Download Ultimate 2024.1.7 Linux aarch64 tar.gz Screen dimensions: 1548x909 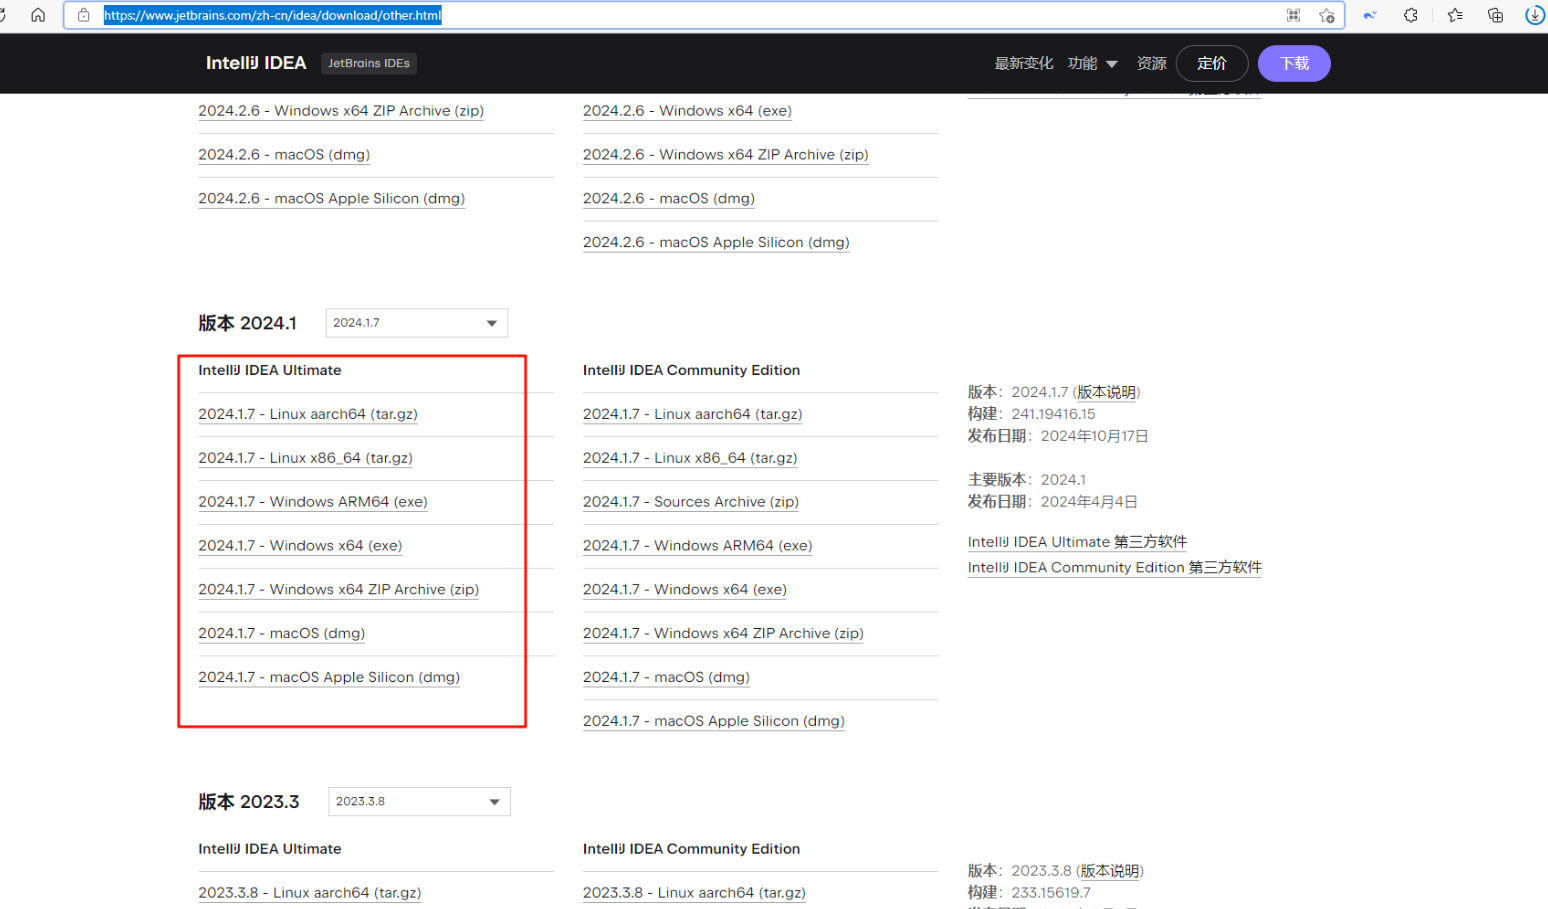[308, 414]
